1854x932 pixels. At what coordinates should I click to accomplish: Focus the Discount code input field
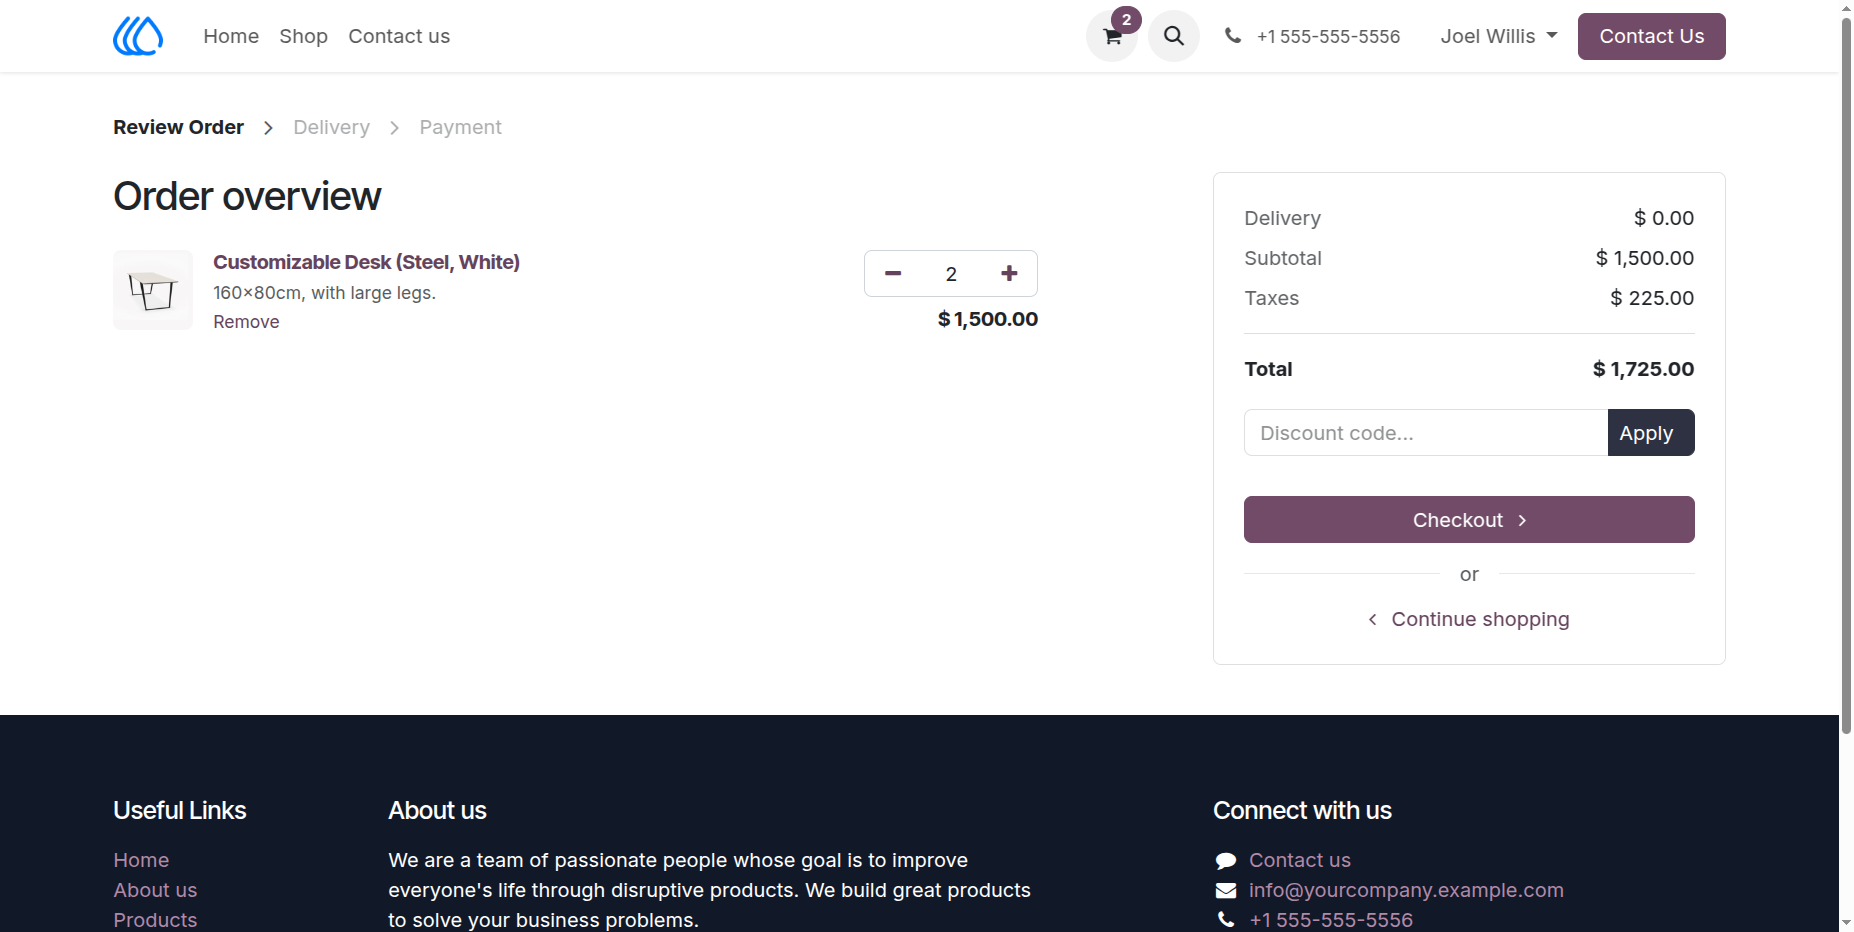point(1426,433)
